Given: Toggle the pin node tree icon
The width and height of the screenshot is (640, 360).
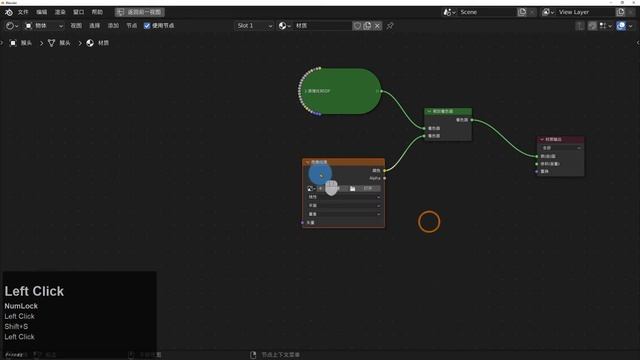Looking at the screenshot, I should point(390,26).
